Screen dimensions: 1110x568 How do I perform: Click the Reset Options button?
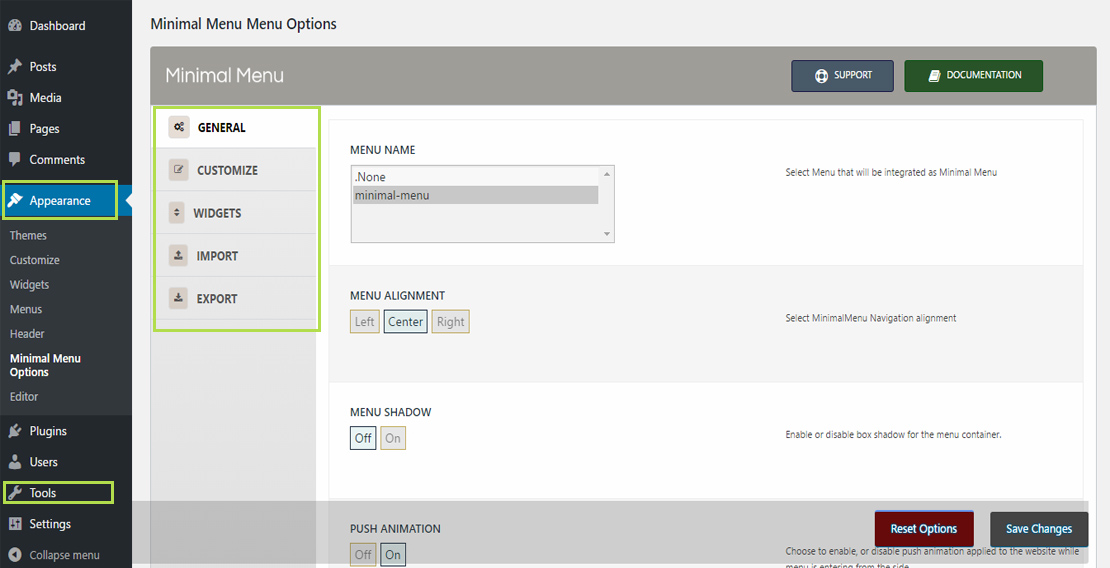924,529
